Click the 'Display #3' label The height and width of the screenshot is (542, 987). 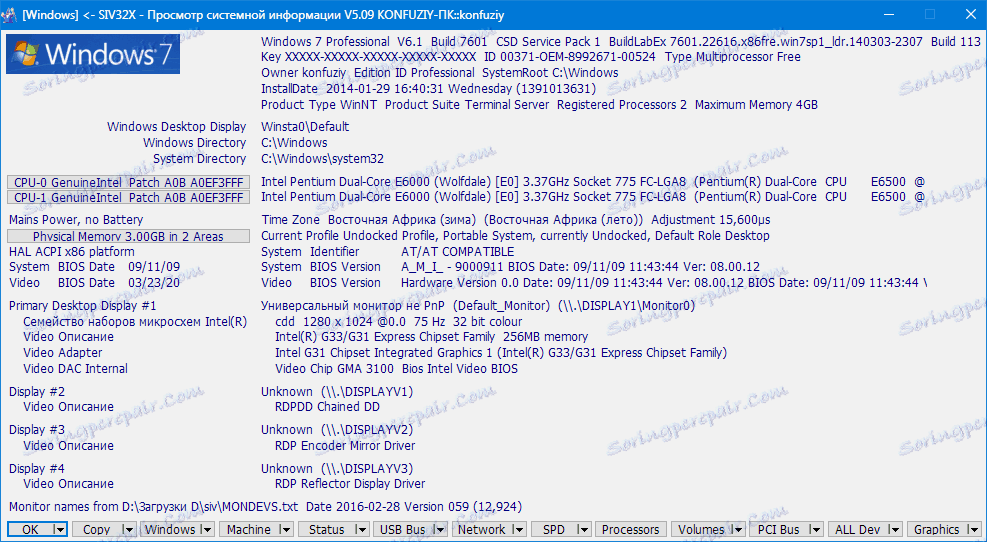click(37, 430)
